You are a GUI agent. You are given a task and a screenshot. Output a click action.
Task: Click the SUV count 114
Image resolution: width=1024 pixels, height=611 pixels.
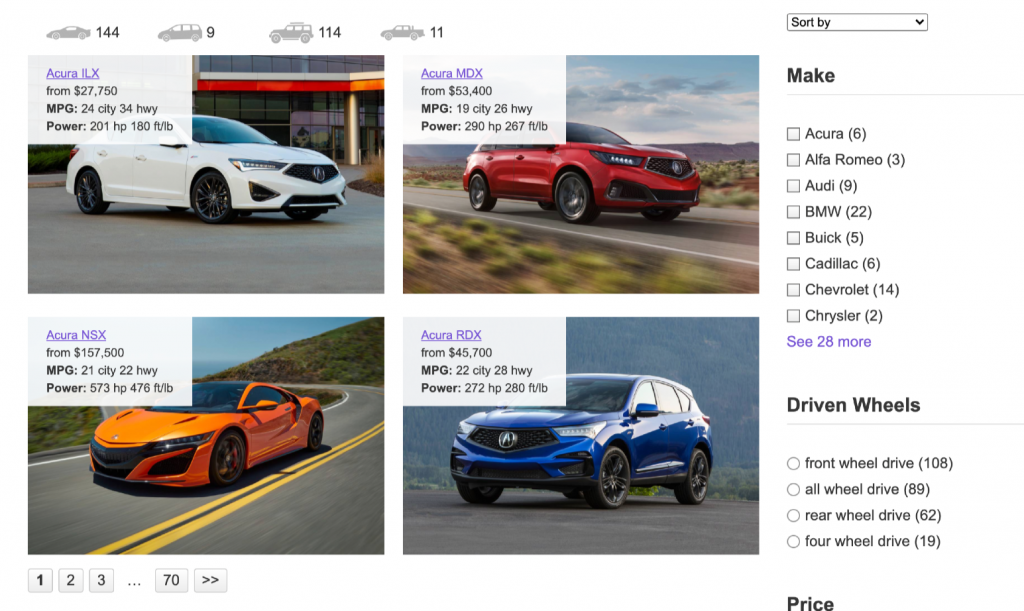click(x=330, y=33)
